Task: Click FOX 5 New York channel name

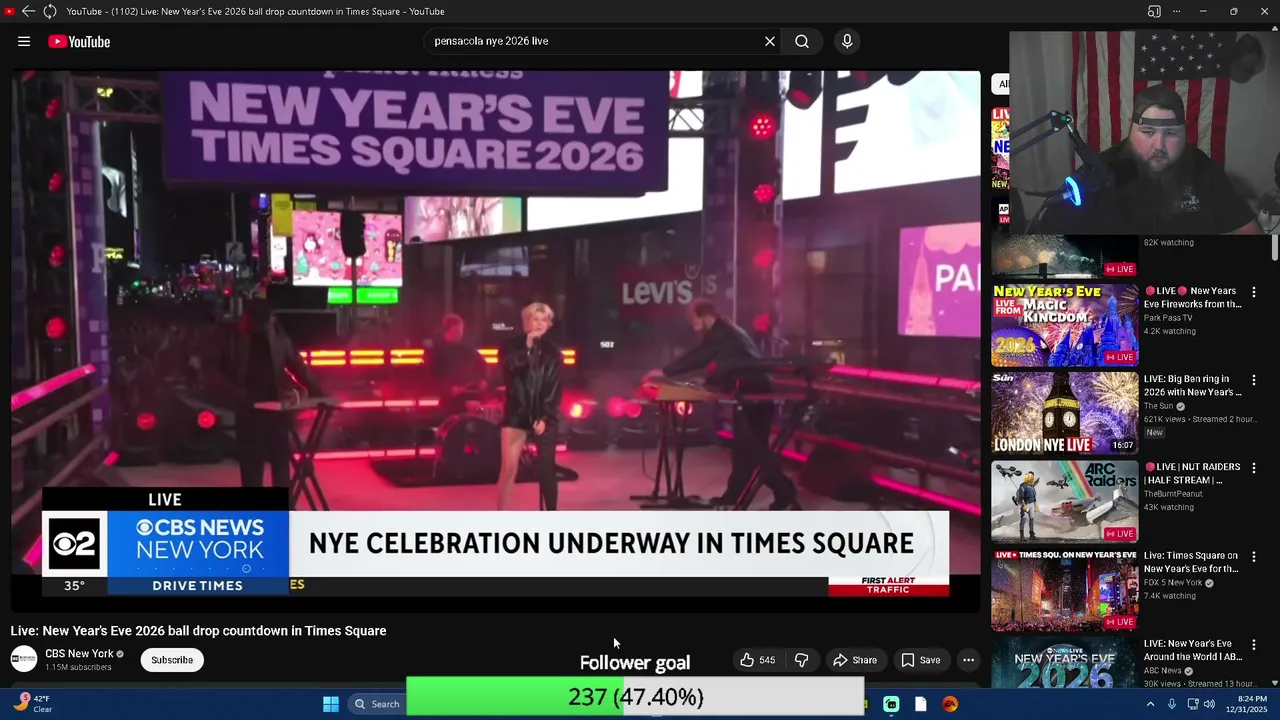Action: coord(1175,583)
